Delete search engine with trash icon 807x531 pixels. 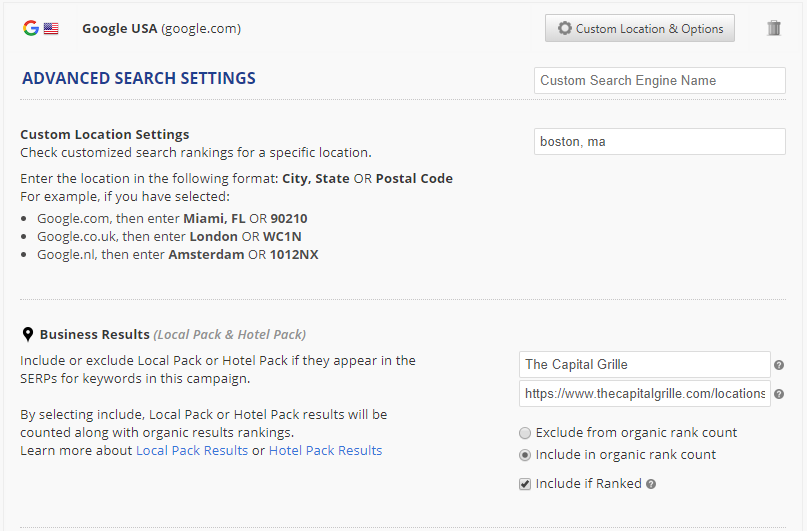(x=774, y=28)
